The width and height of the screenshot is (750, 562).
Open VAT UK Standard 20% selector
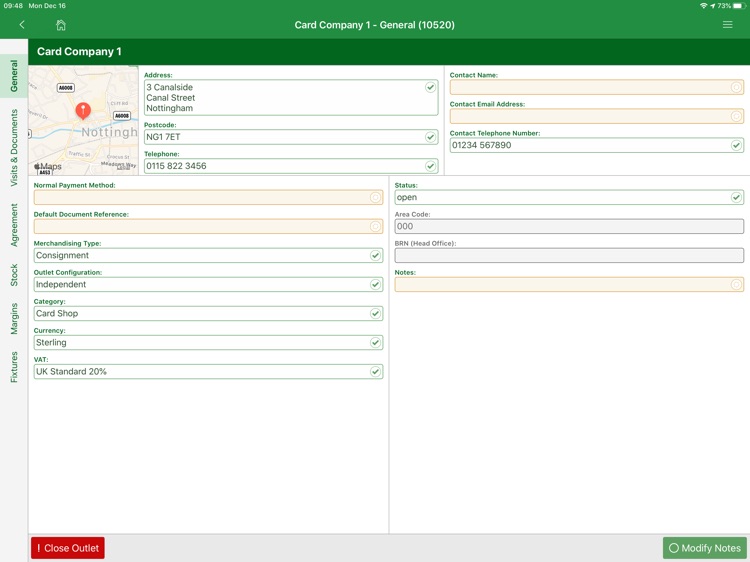209,372
